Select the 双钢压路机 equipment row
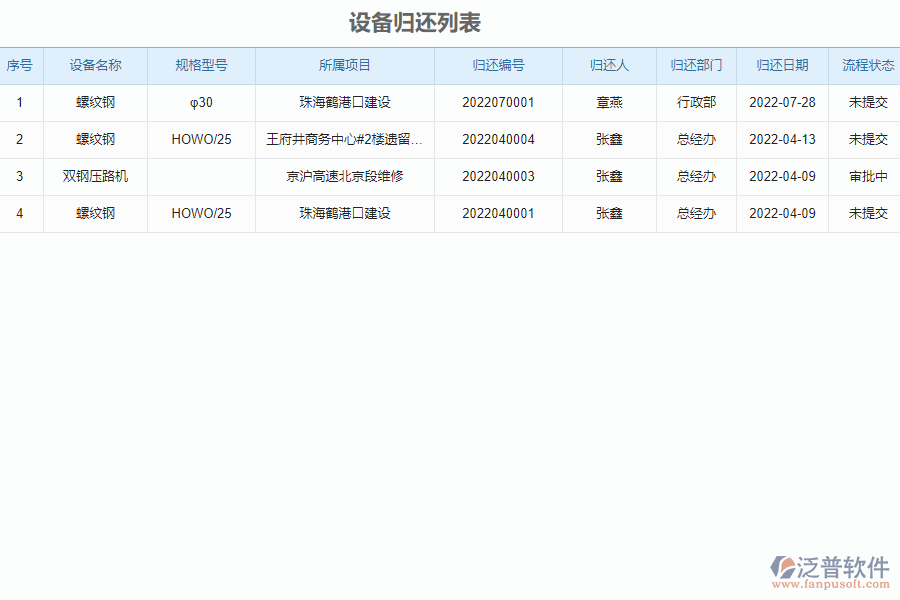This screenshot has width=900, height=600. click(x=96, y=176)
